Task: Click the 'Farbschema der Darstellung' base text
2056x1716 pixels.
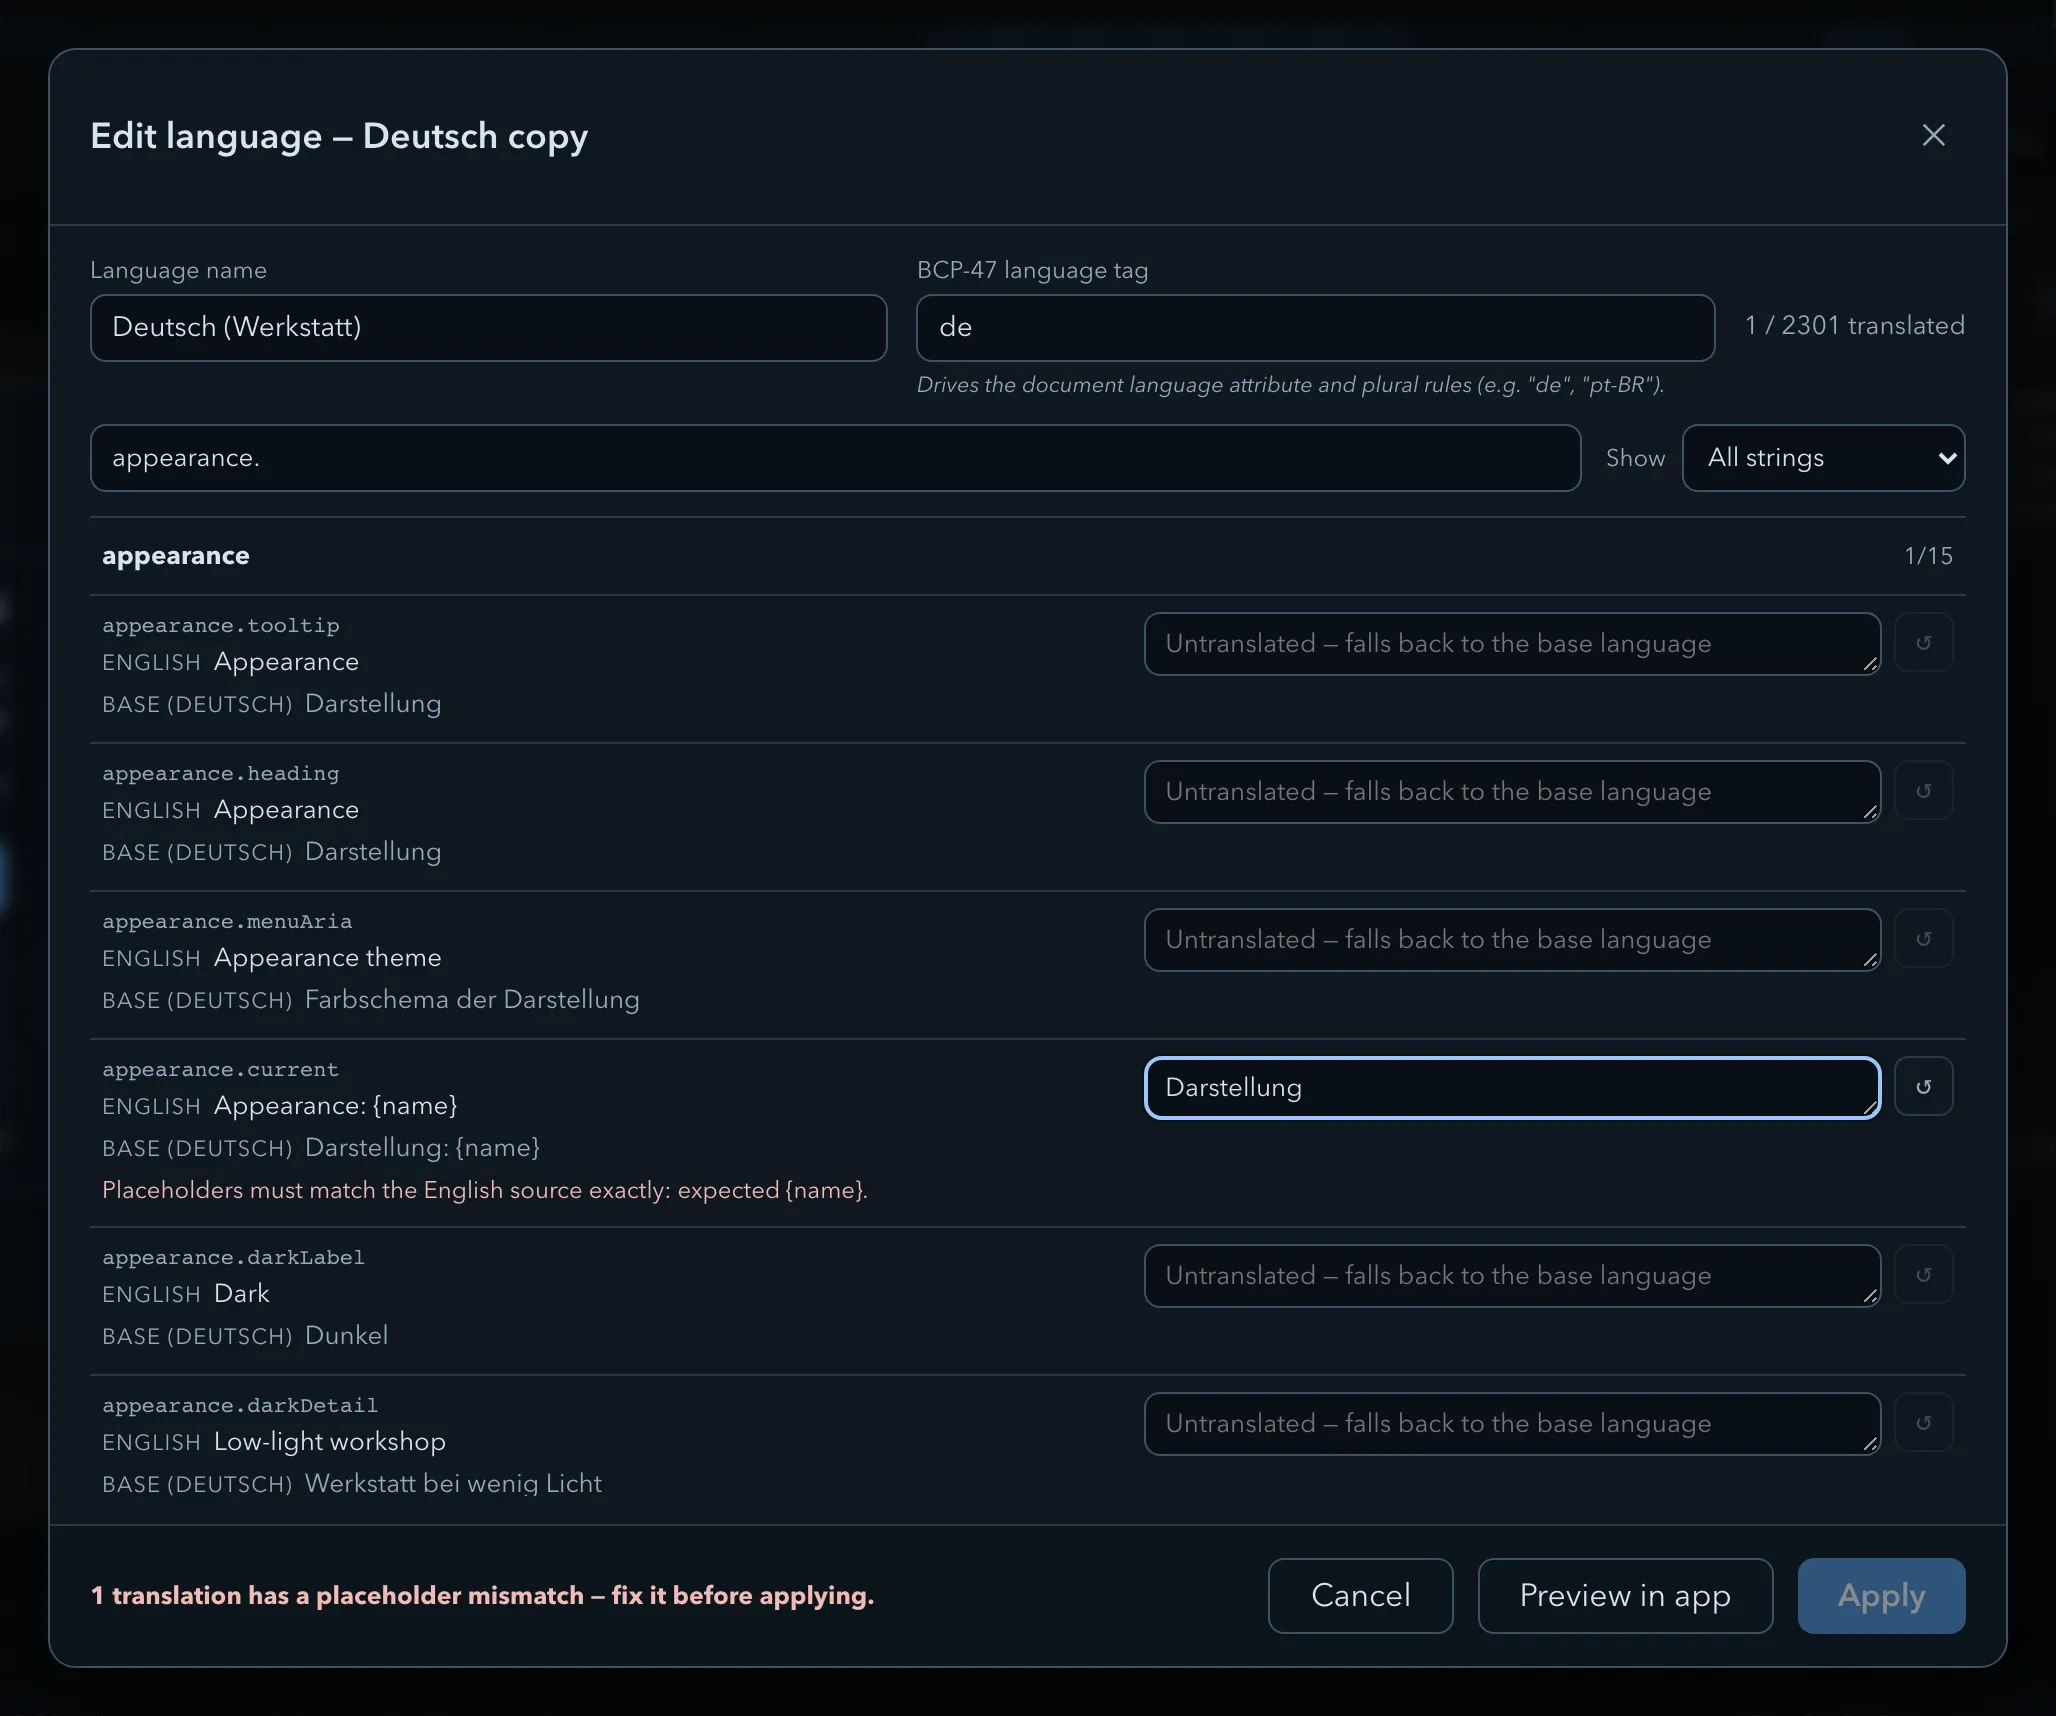Action: click(472, 1000)
